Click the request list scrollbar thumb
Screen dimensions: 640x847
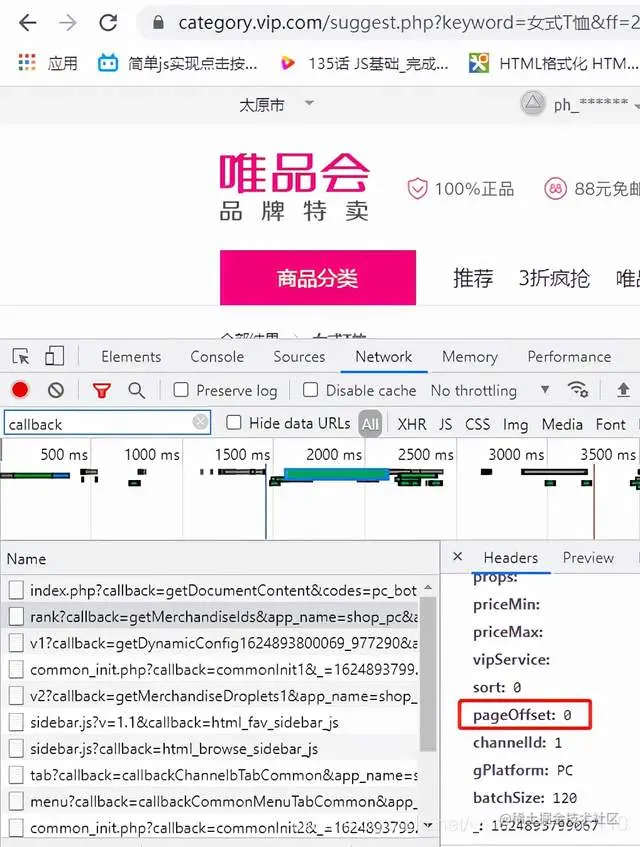coord(428,674)
